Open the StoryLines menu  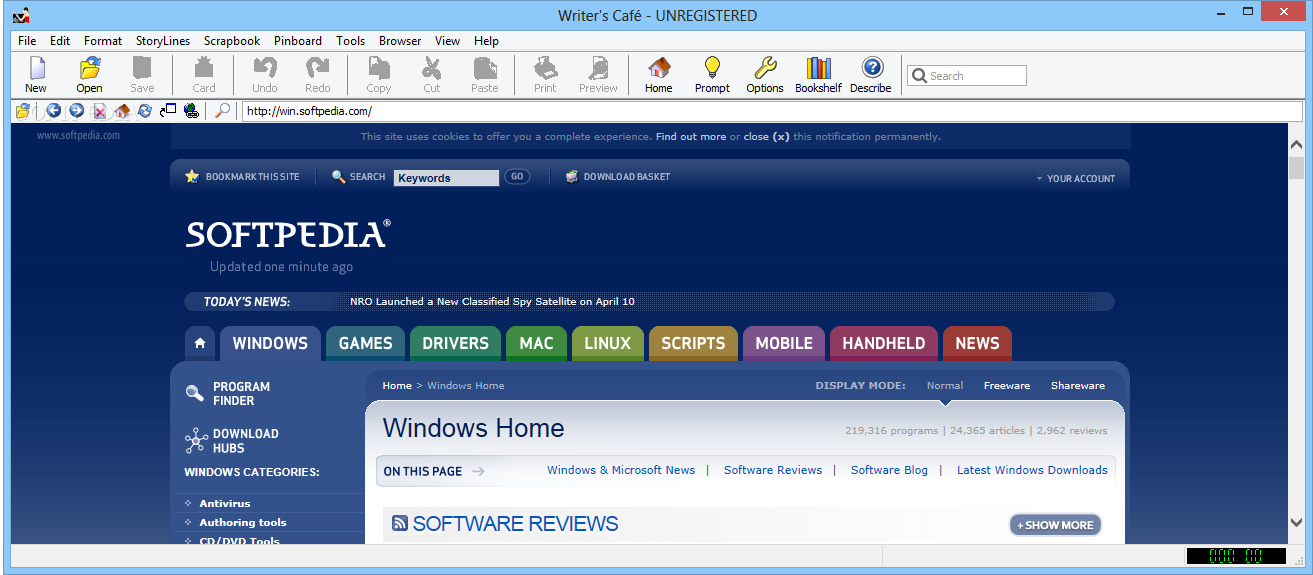tap(163, 41)
